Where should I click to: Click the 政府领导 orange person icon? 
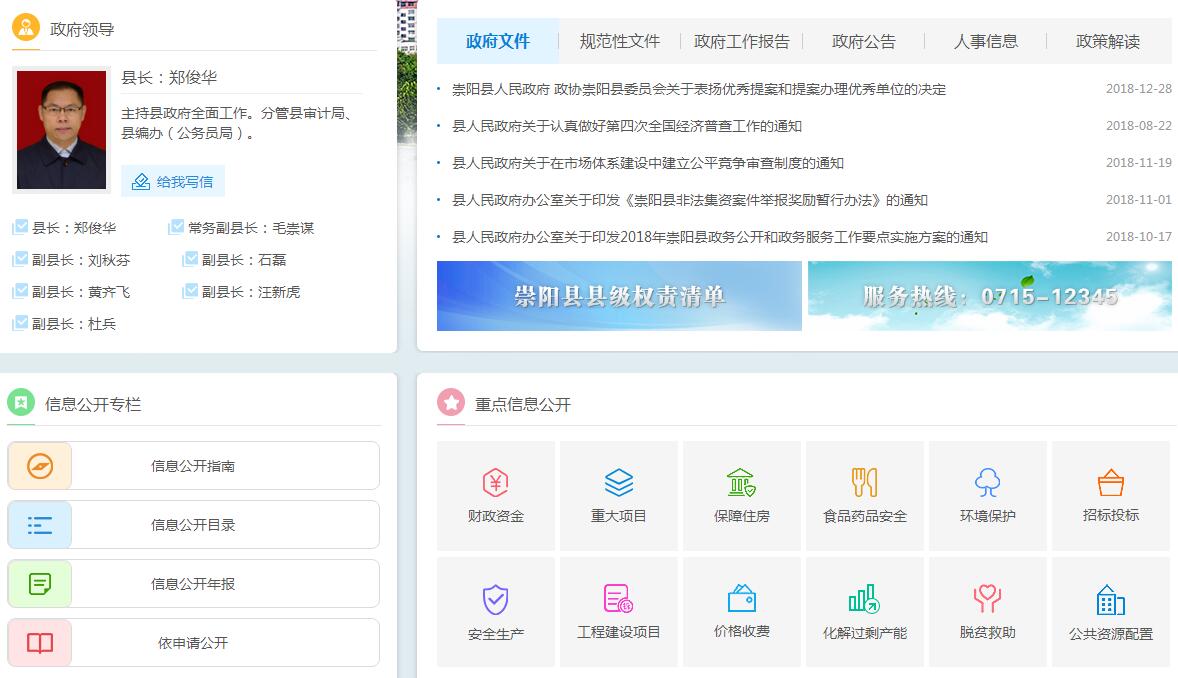(x=26, y=28)
